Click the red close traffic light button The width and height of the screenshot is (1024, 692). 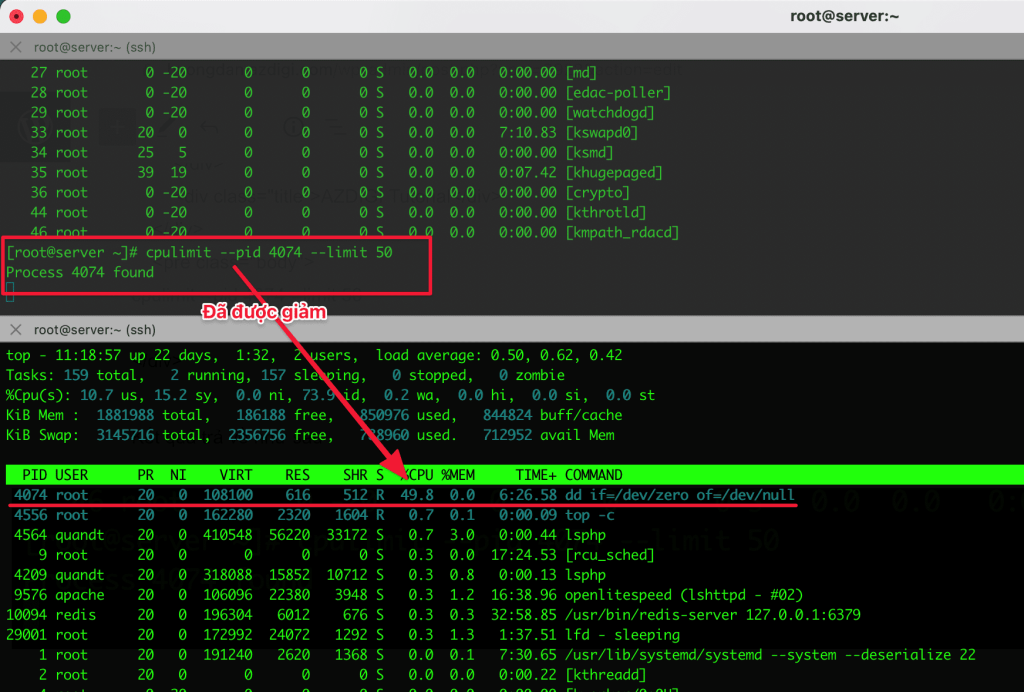click(18, 16)
